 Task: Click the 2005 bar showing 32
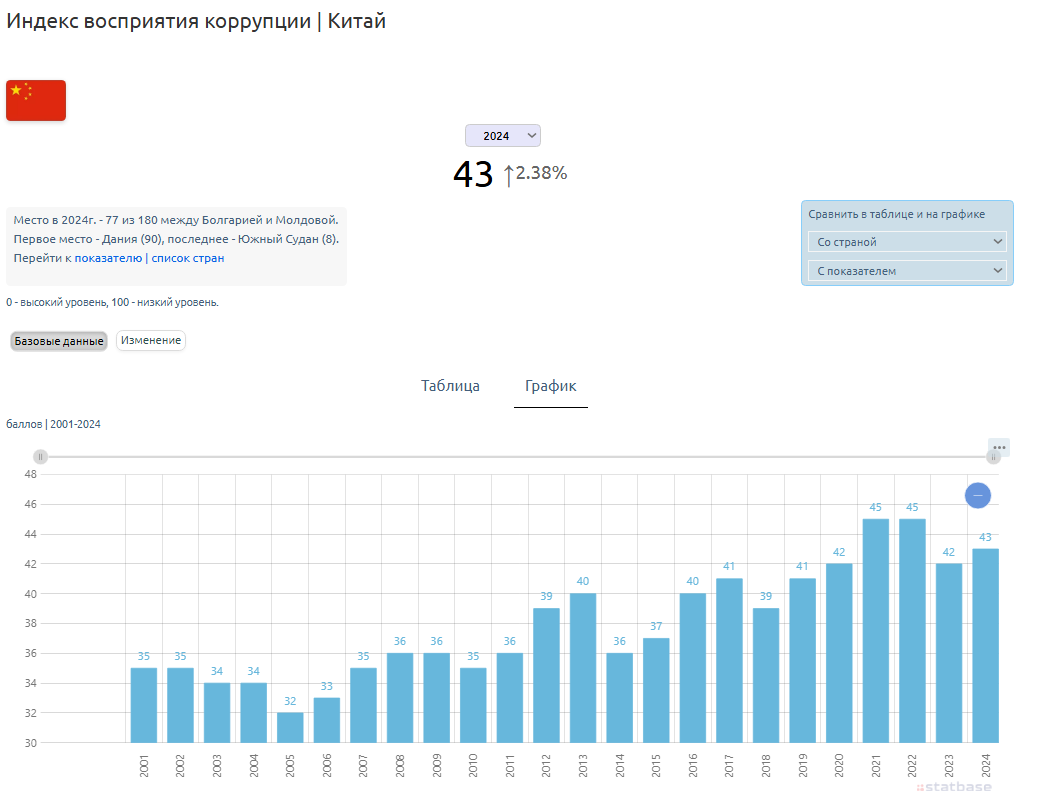point(290,727)
